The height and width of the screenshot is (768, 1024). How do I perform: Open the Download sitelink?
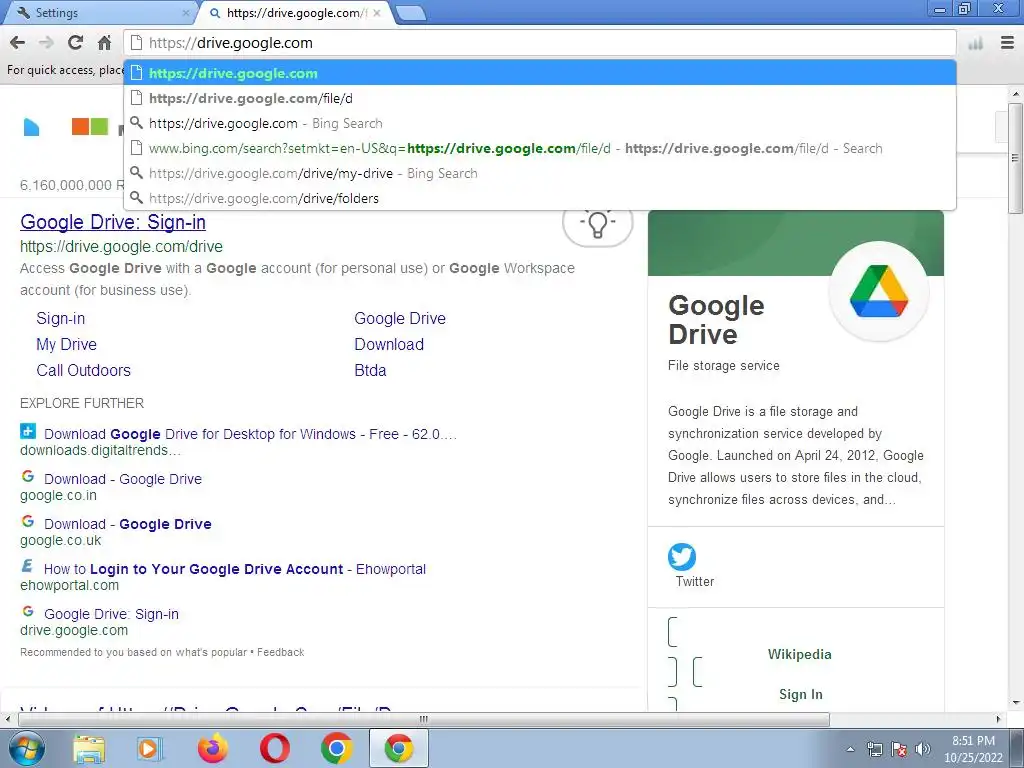pyautogui.click(x=389, y=344)
